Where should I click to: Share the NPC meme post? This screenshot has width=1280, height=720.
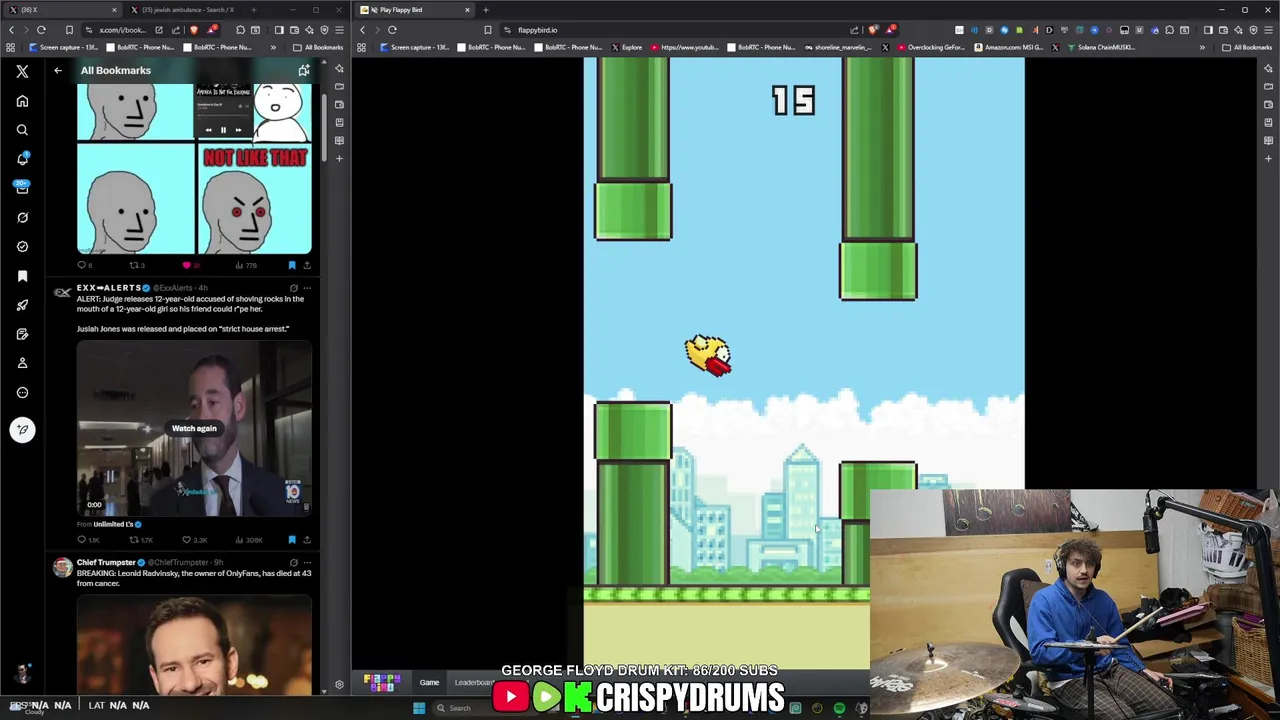pyautogui.click(x=307, y=265)
